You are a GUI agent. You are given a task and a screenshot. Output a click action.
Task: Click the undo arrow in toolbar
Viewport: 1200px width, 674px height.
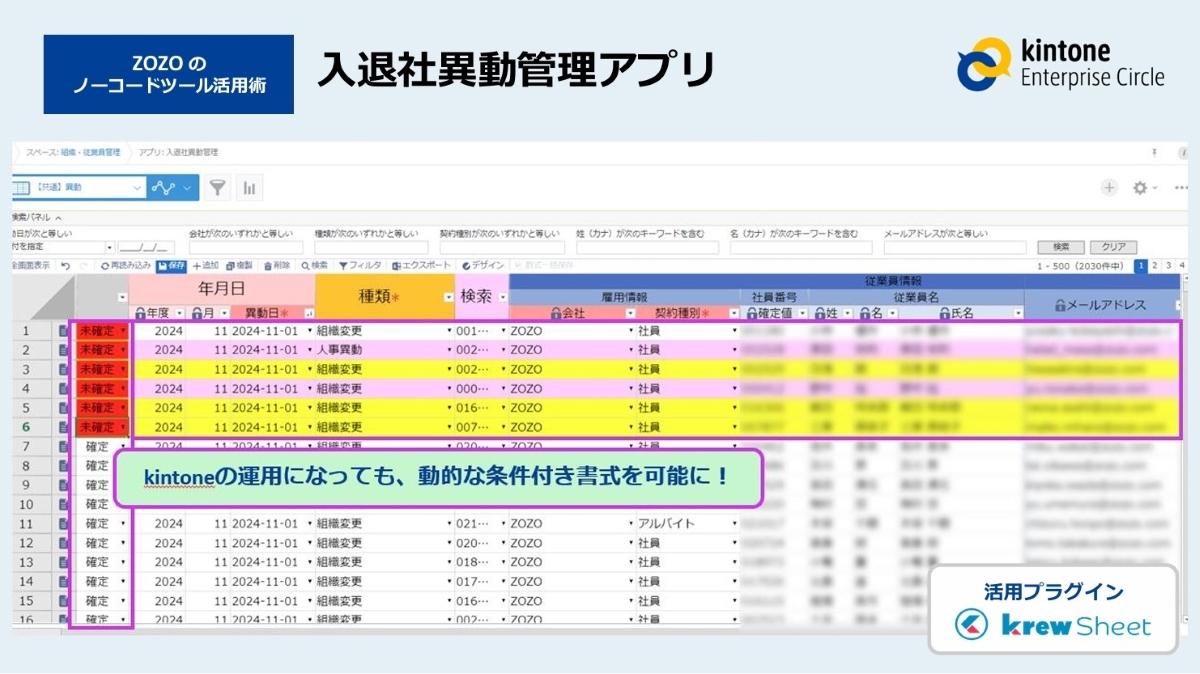[65, 266]
